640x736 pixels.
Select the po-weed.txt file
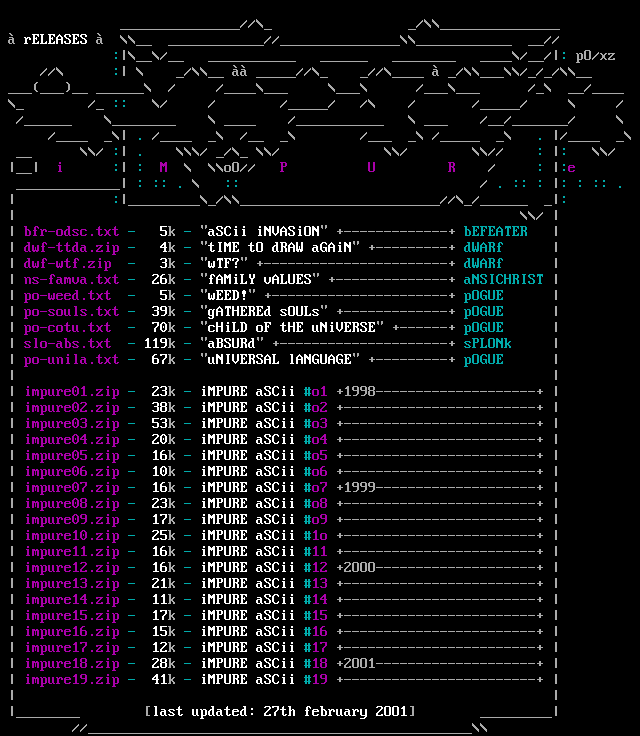(x=67, y=295)
